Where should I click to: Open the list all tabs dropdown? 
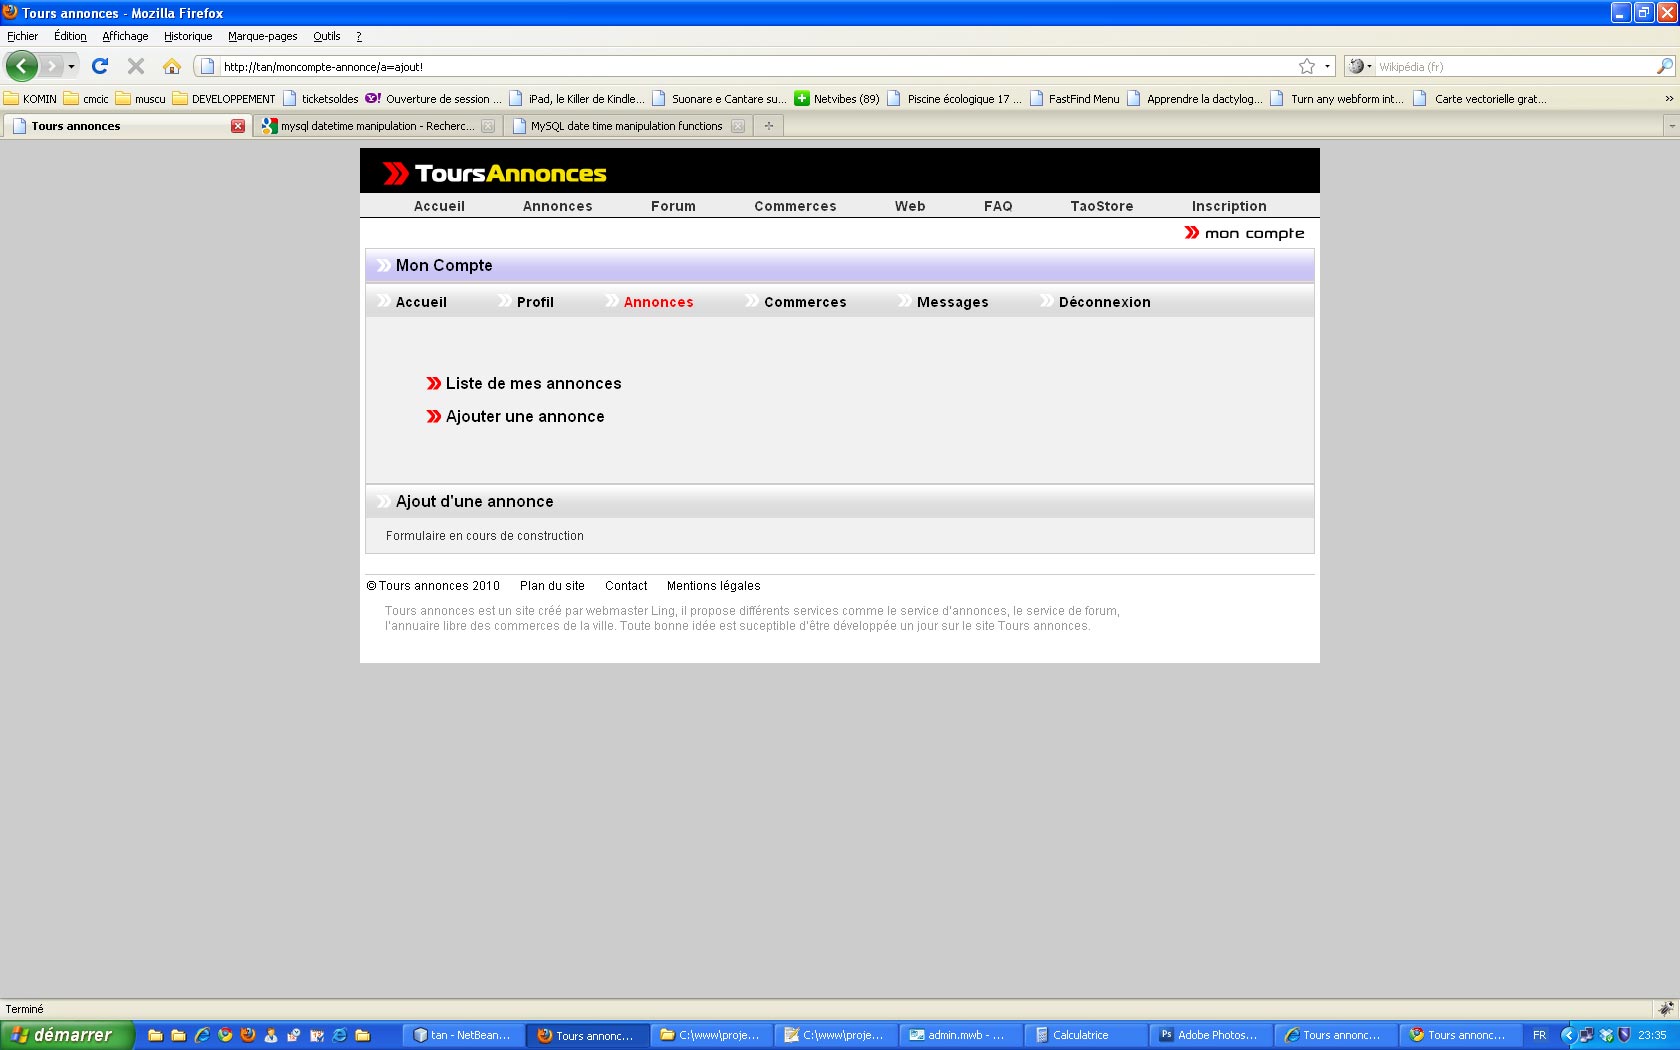(x=1671, y=126)
